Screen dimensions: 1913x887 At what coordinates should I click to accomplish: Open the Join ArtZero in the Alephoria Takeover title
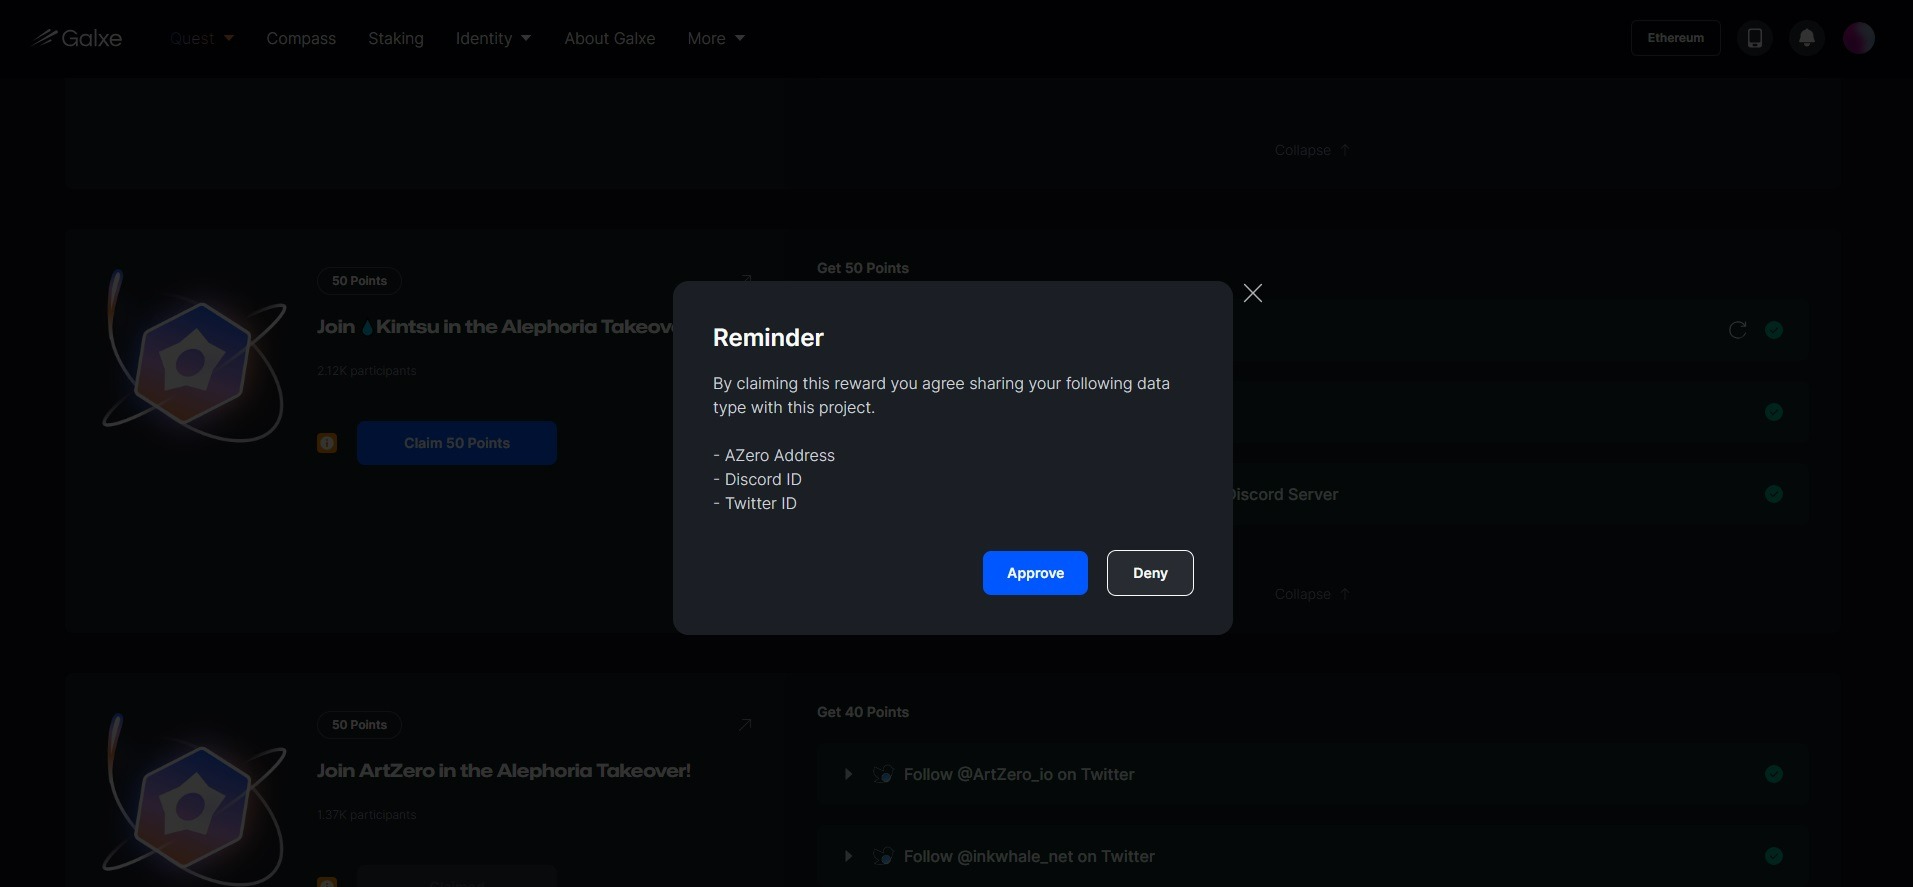504,771
